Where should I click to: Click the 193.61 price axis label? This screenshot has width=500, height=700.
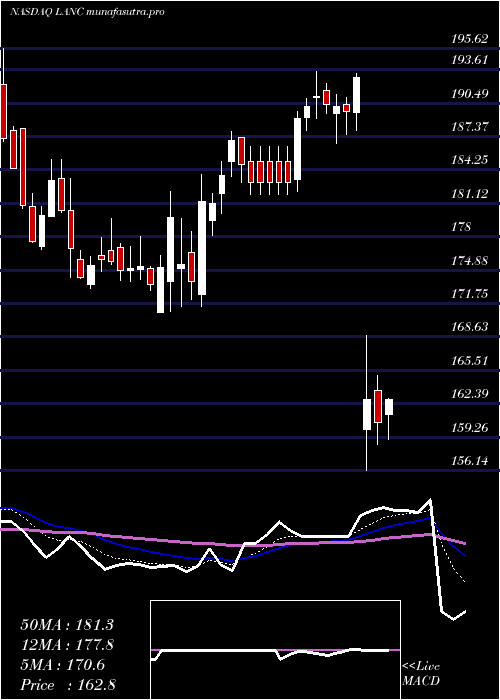coord(469,60)
